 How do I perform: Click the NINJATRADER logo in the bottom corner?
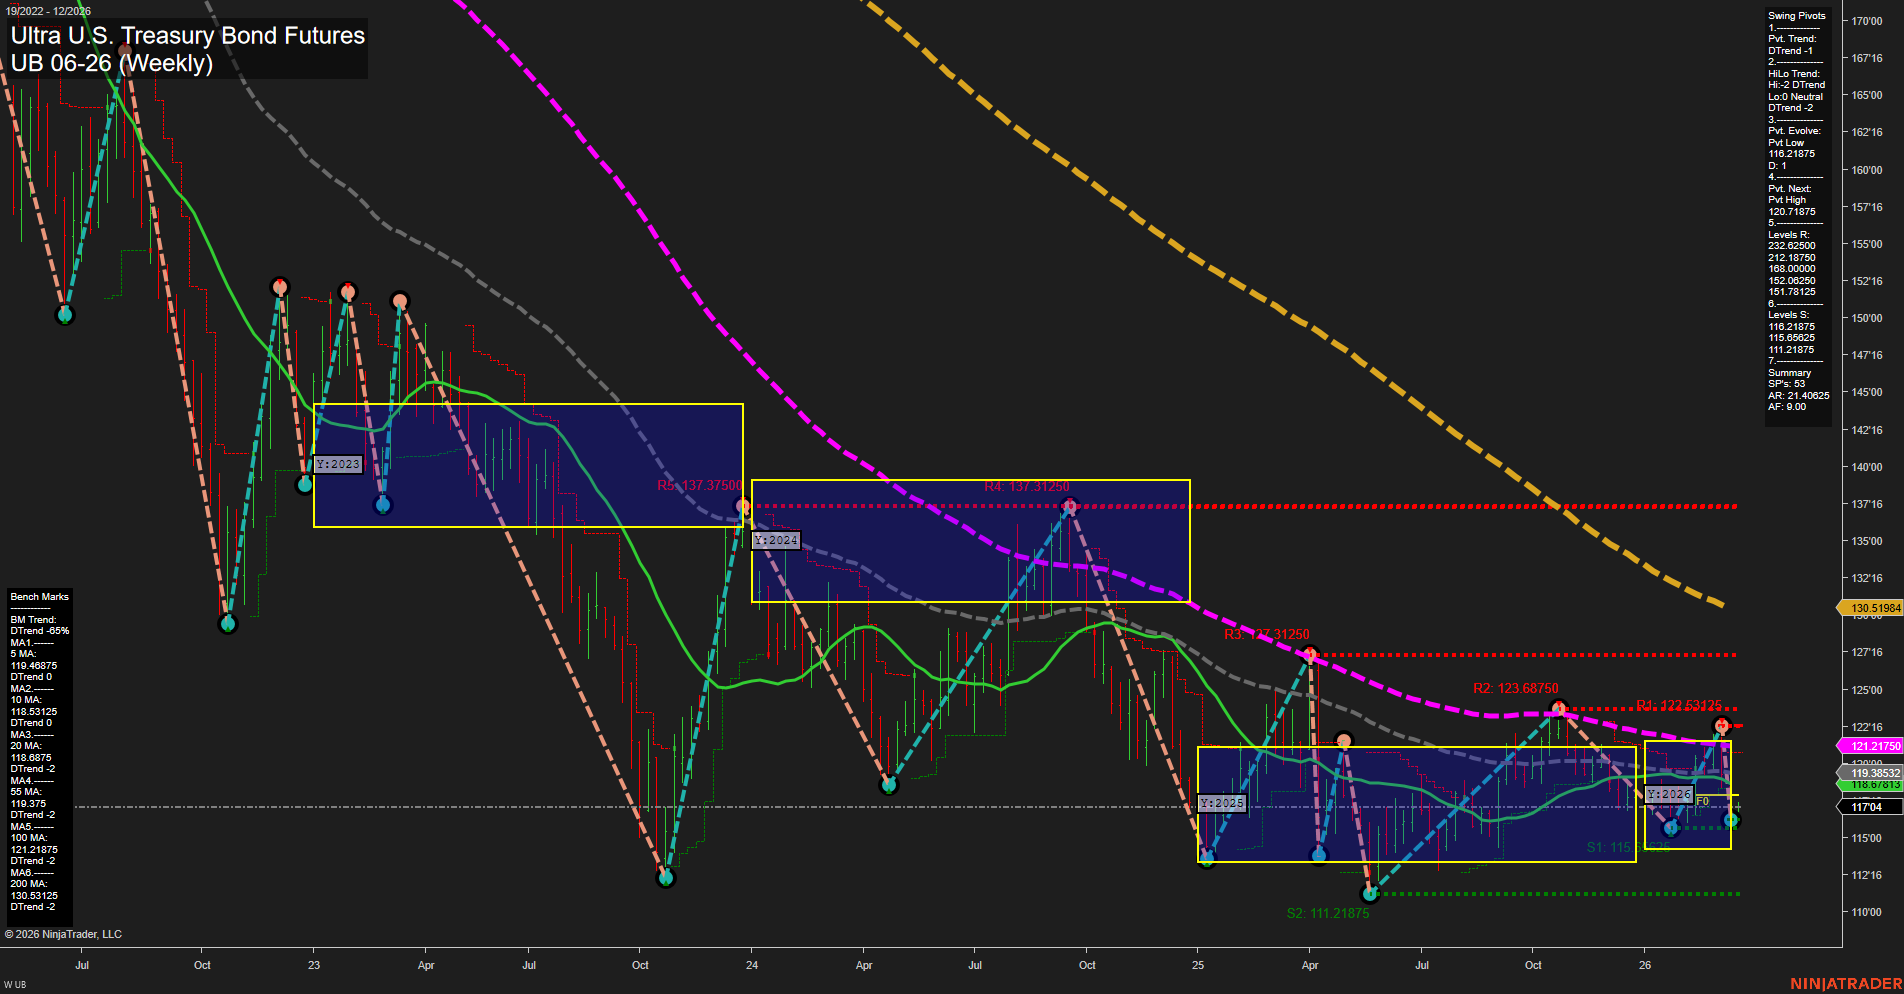point(1848,984)
